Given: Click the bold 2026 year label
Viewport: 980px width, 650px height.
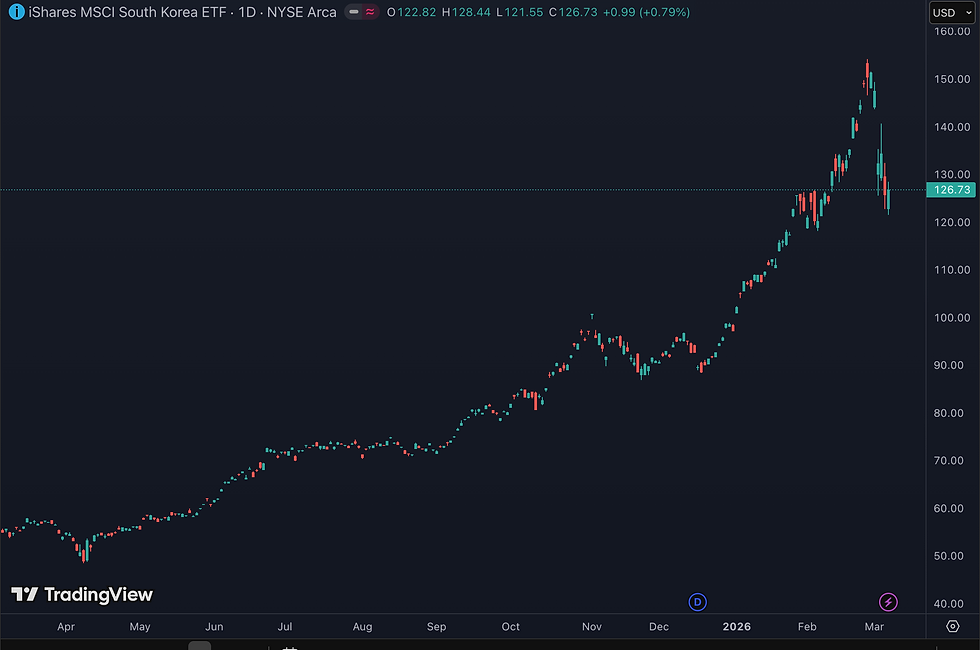Looking at the screenshot, I should (737, 627).
